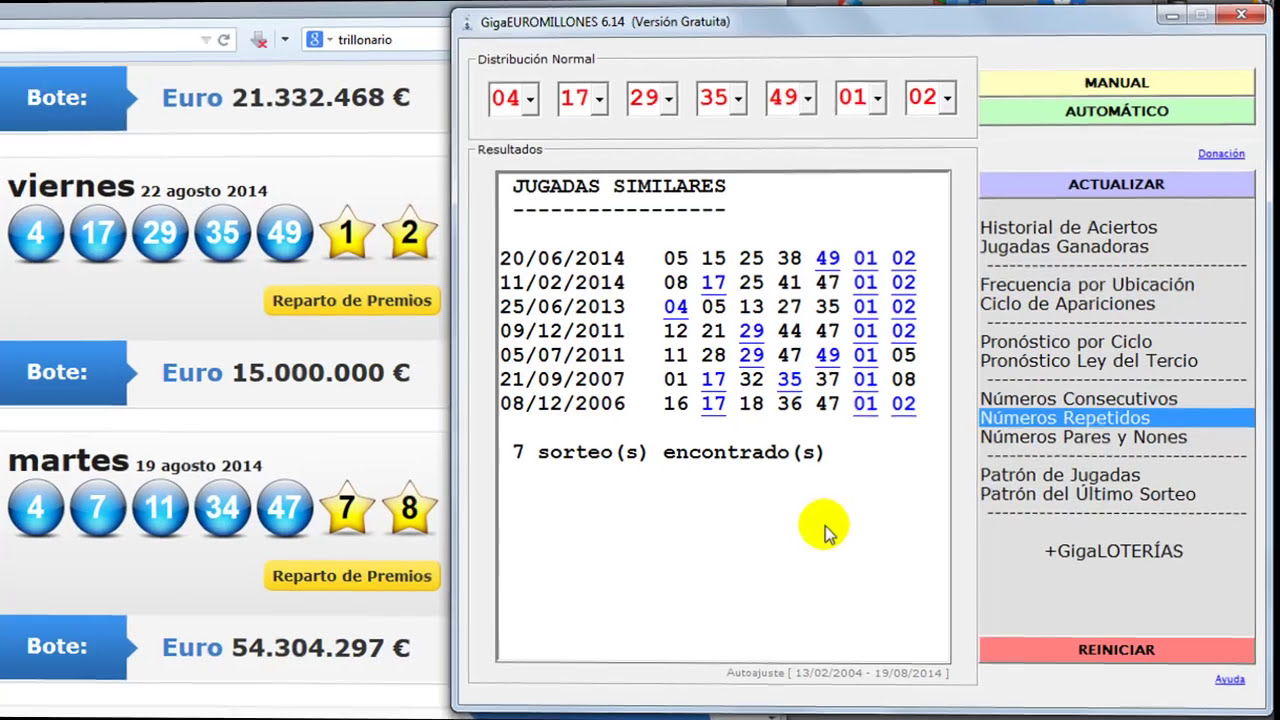Image resolution: width=1280 pixels, height=720 pixels.
Task: Click the Bote label beside 21.332.468 €
Action: click(x=57, y=98)
